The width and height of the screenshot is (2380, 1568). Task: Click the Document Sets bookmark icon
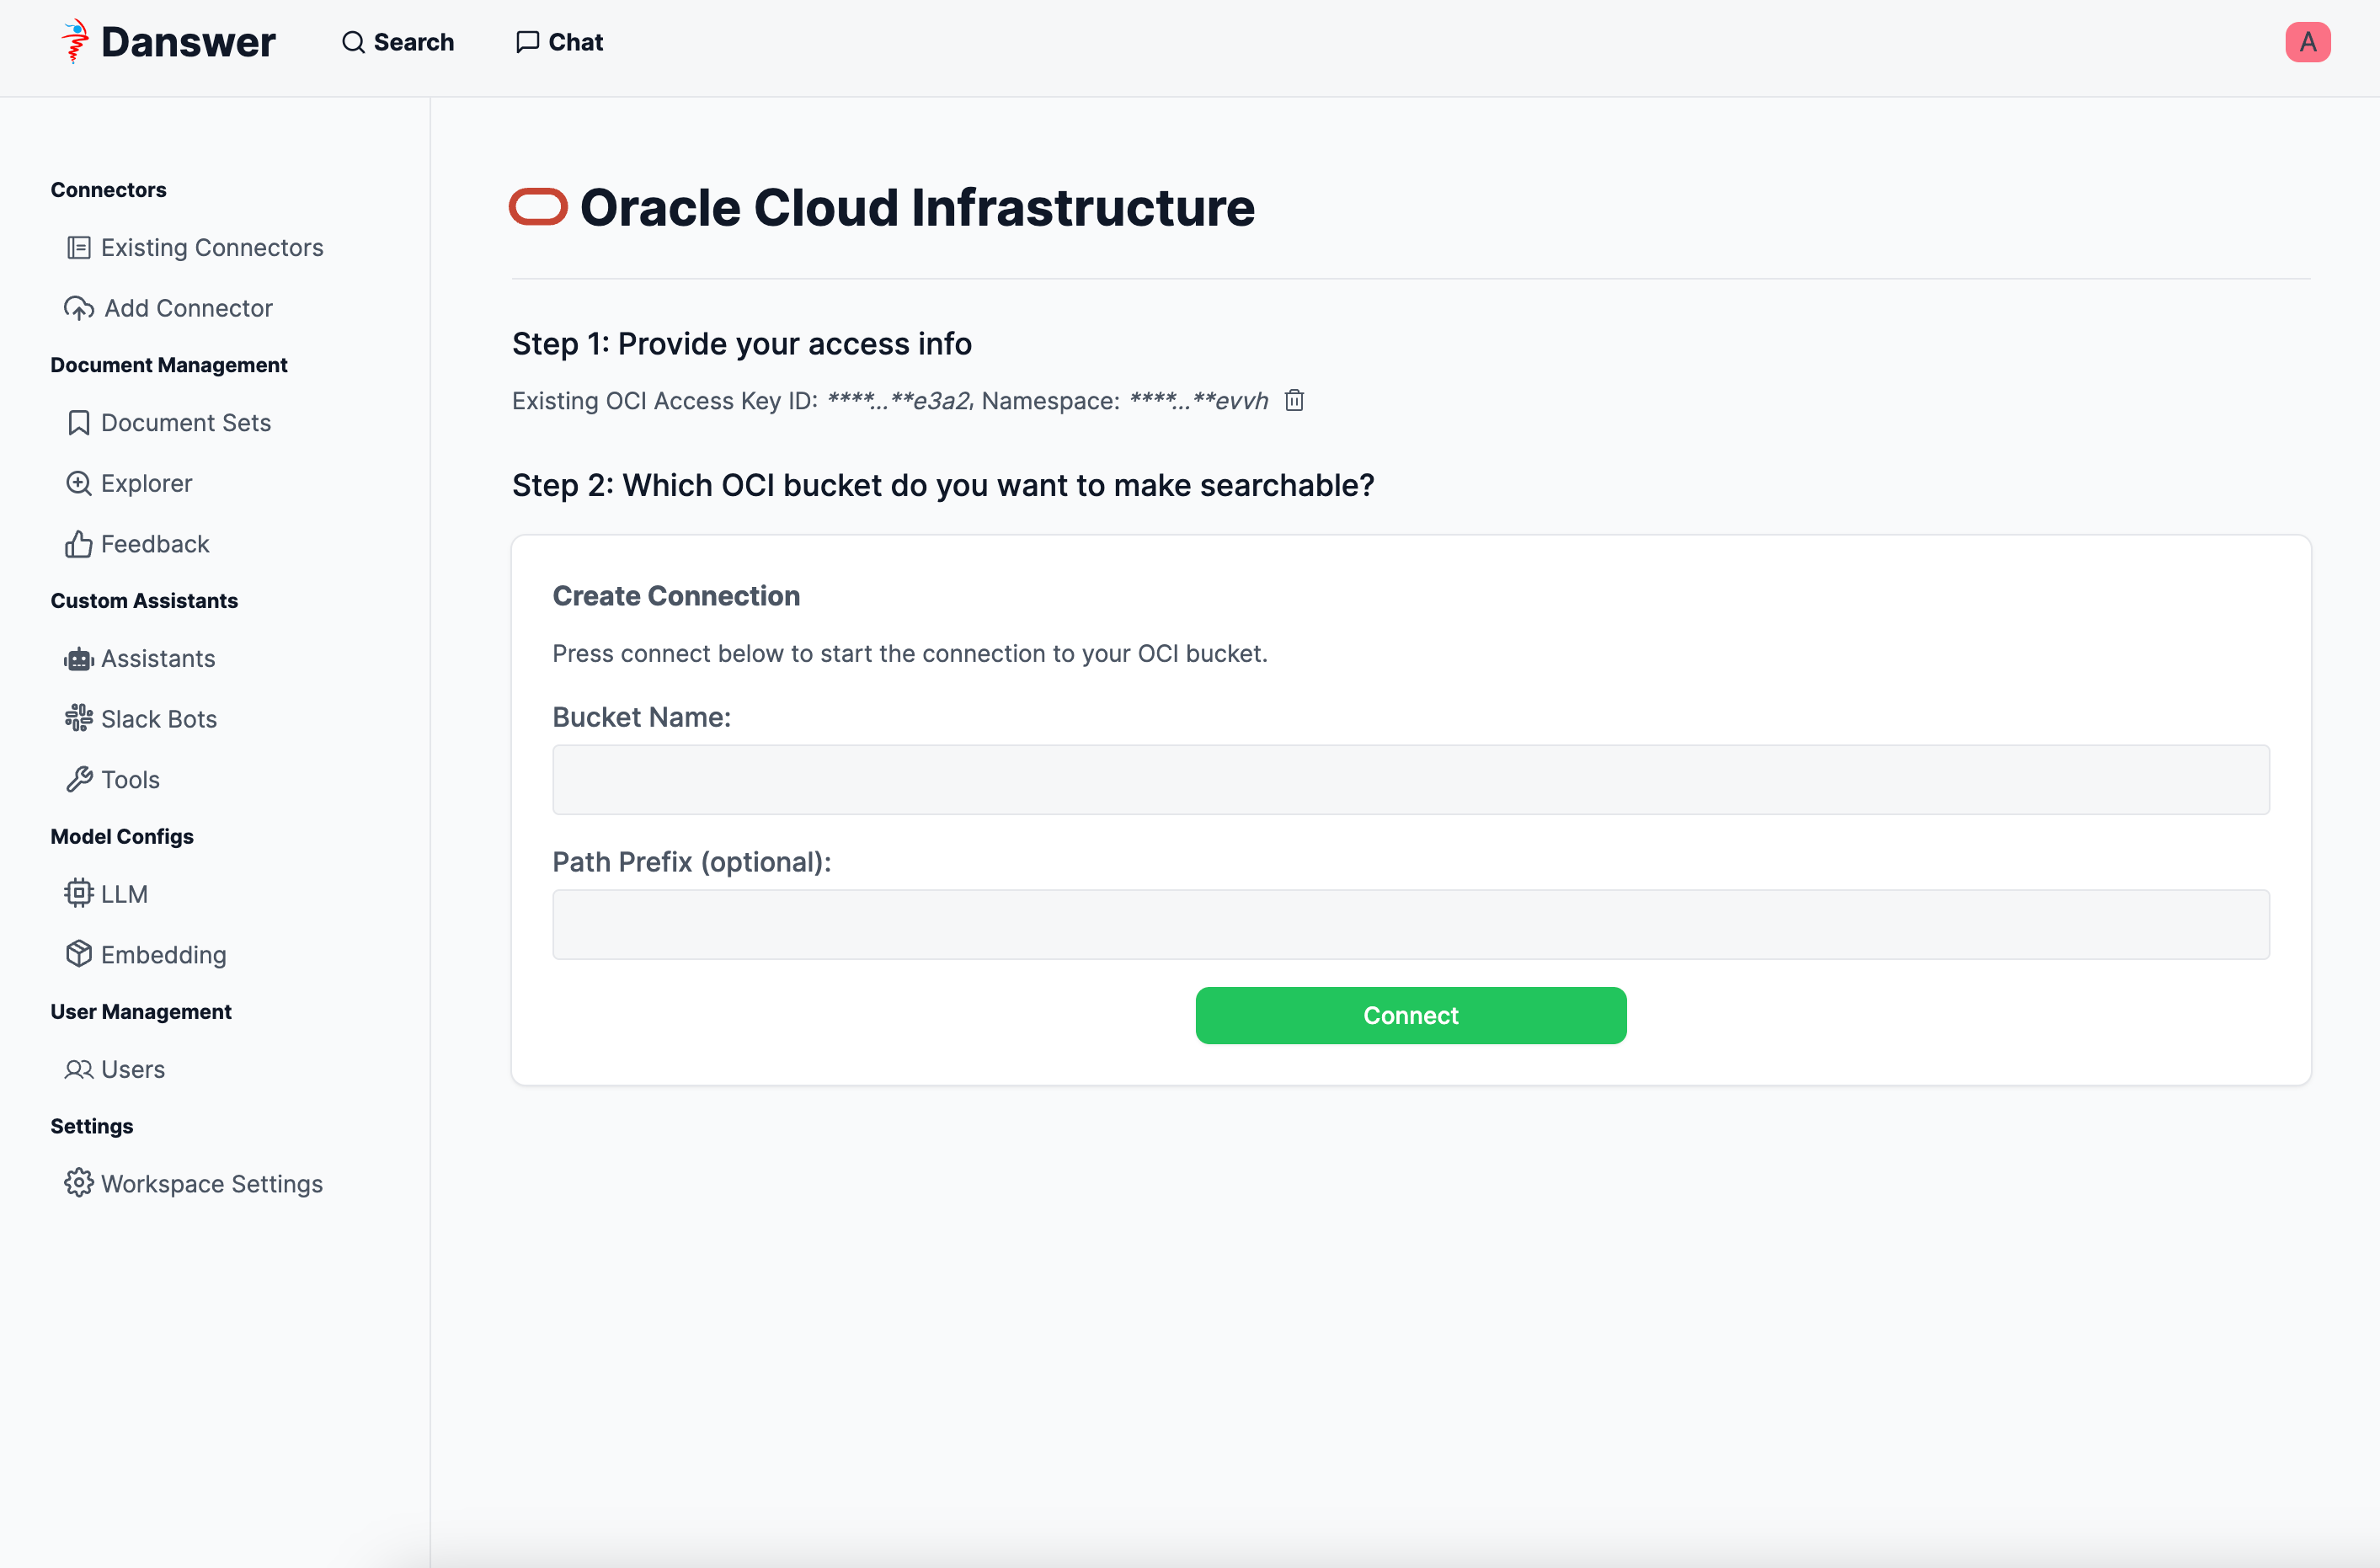coord(79,423)
